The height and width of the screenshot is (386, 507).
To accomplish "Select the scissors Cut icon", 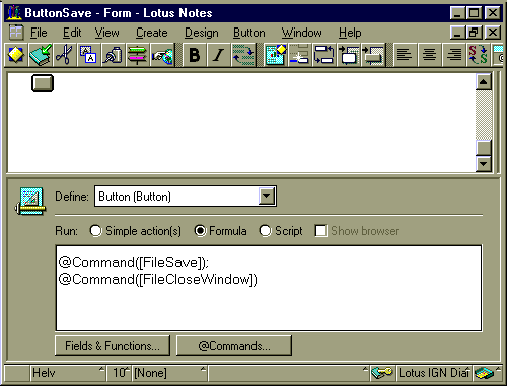I will (x=64, y=55).
